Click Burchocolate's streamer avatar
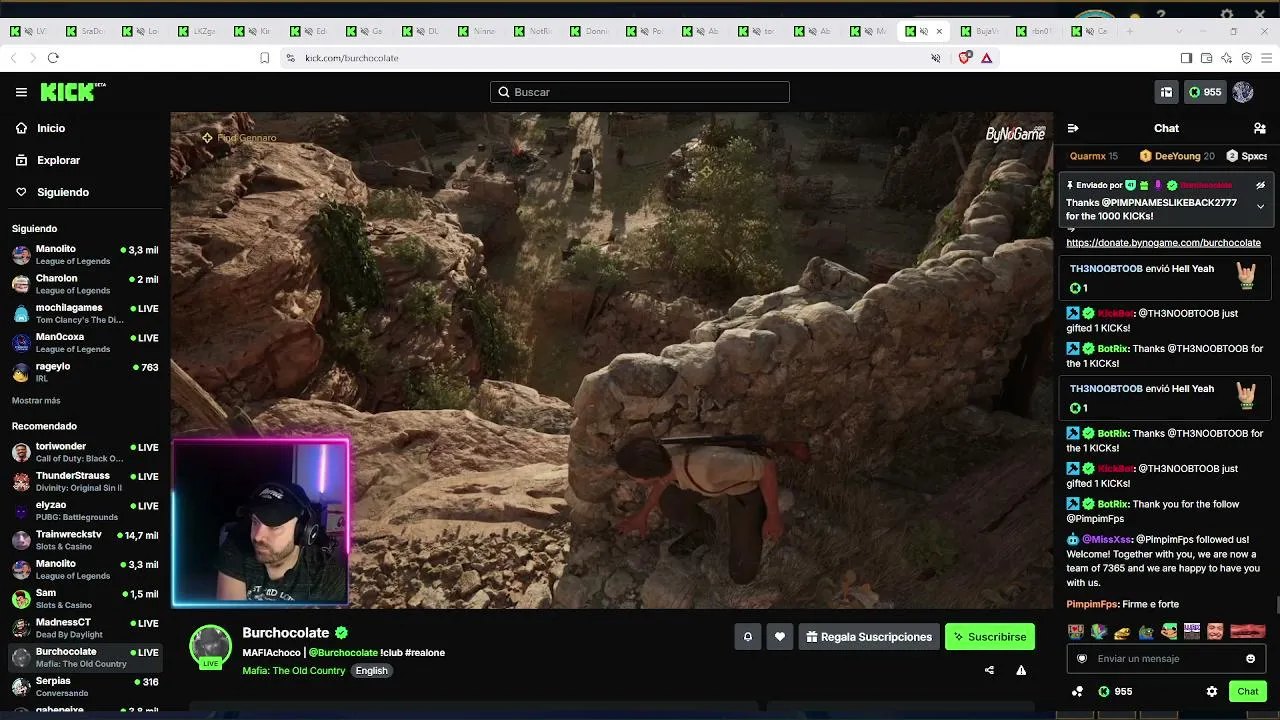The image size is (1280, 720). tap(210, 646)
